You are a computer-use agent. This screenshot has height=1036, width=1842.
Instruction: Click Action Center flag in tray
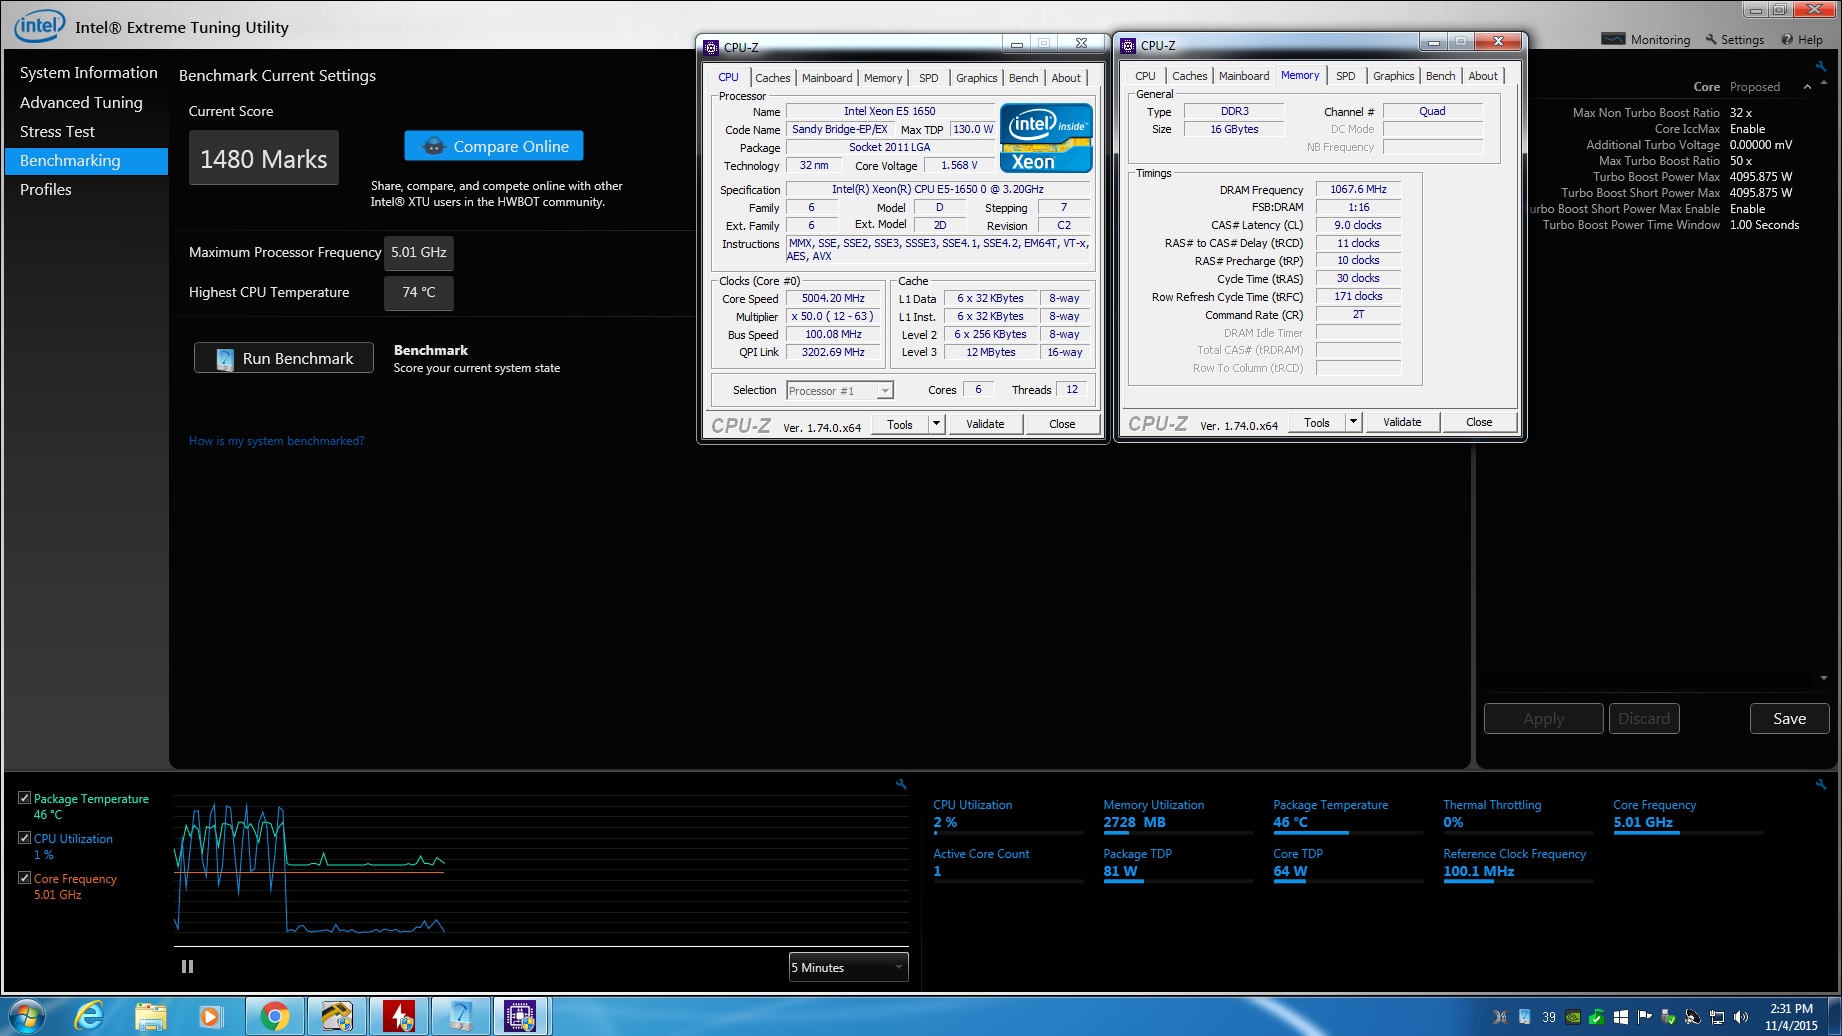1645,1017
